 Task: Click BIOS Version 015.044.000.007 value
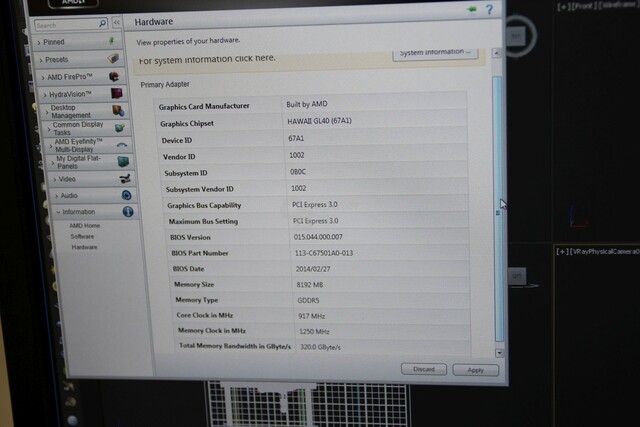pyautogui.click(x=318, y=237)
